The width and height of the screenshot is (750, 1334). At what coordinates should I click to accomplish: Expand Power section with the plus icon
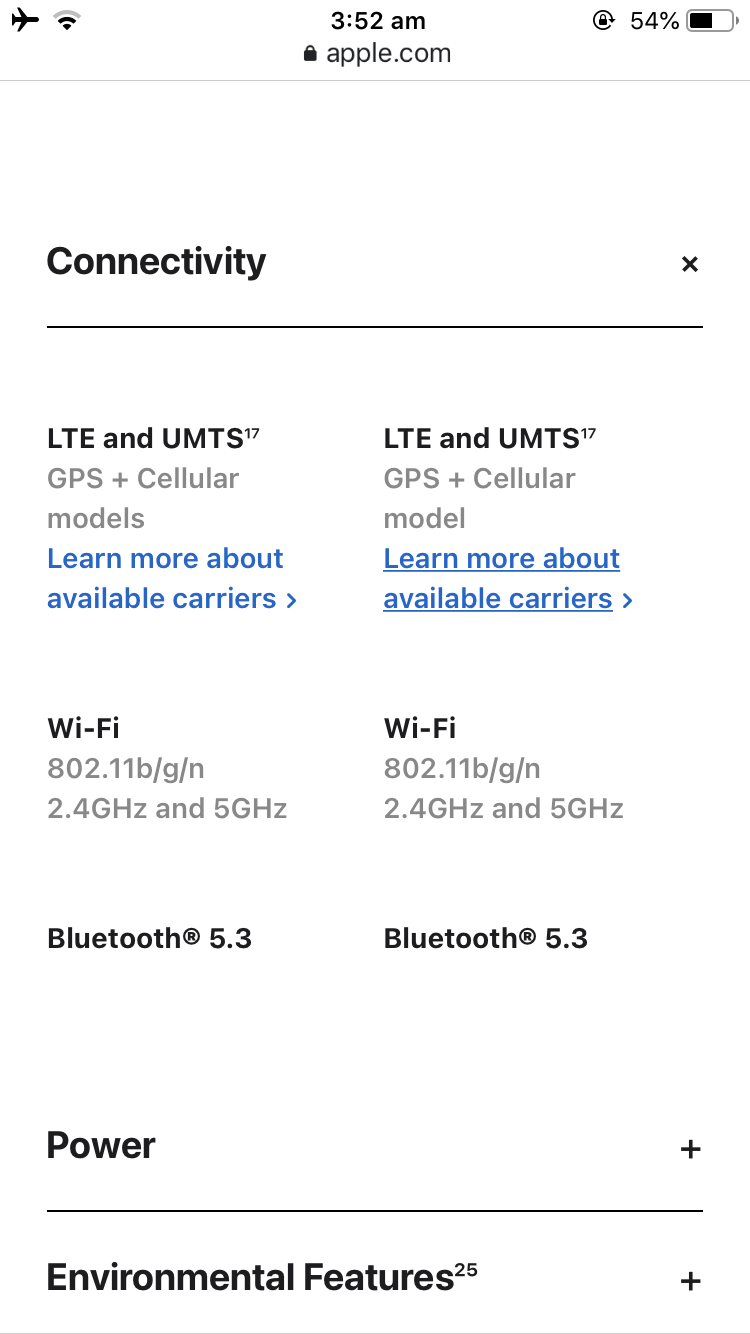click(690, 1149)
